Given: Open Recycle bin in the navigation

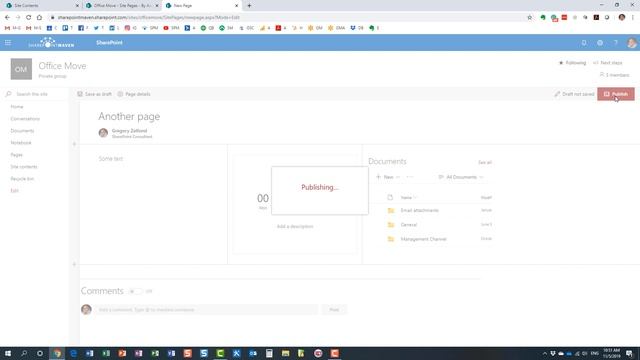Looking at the screenshot, I should tap(22, 179).
